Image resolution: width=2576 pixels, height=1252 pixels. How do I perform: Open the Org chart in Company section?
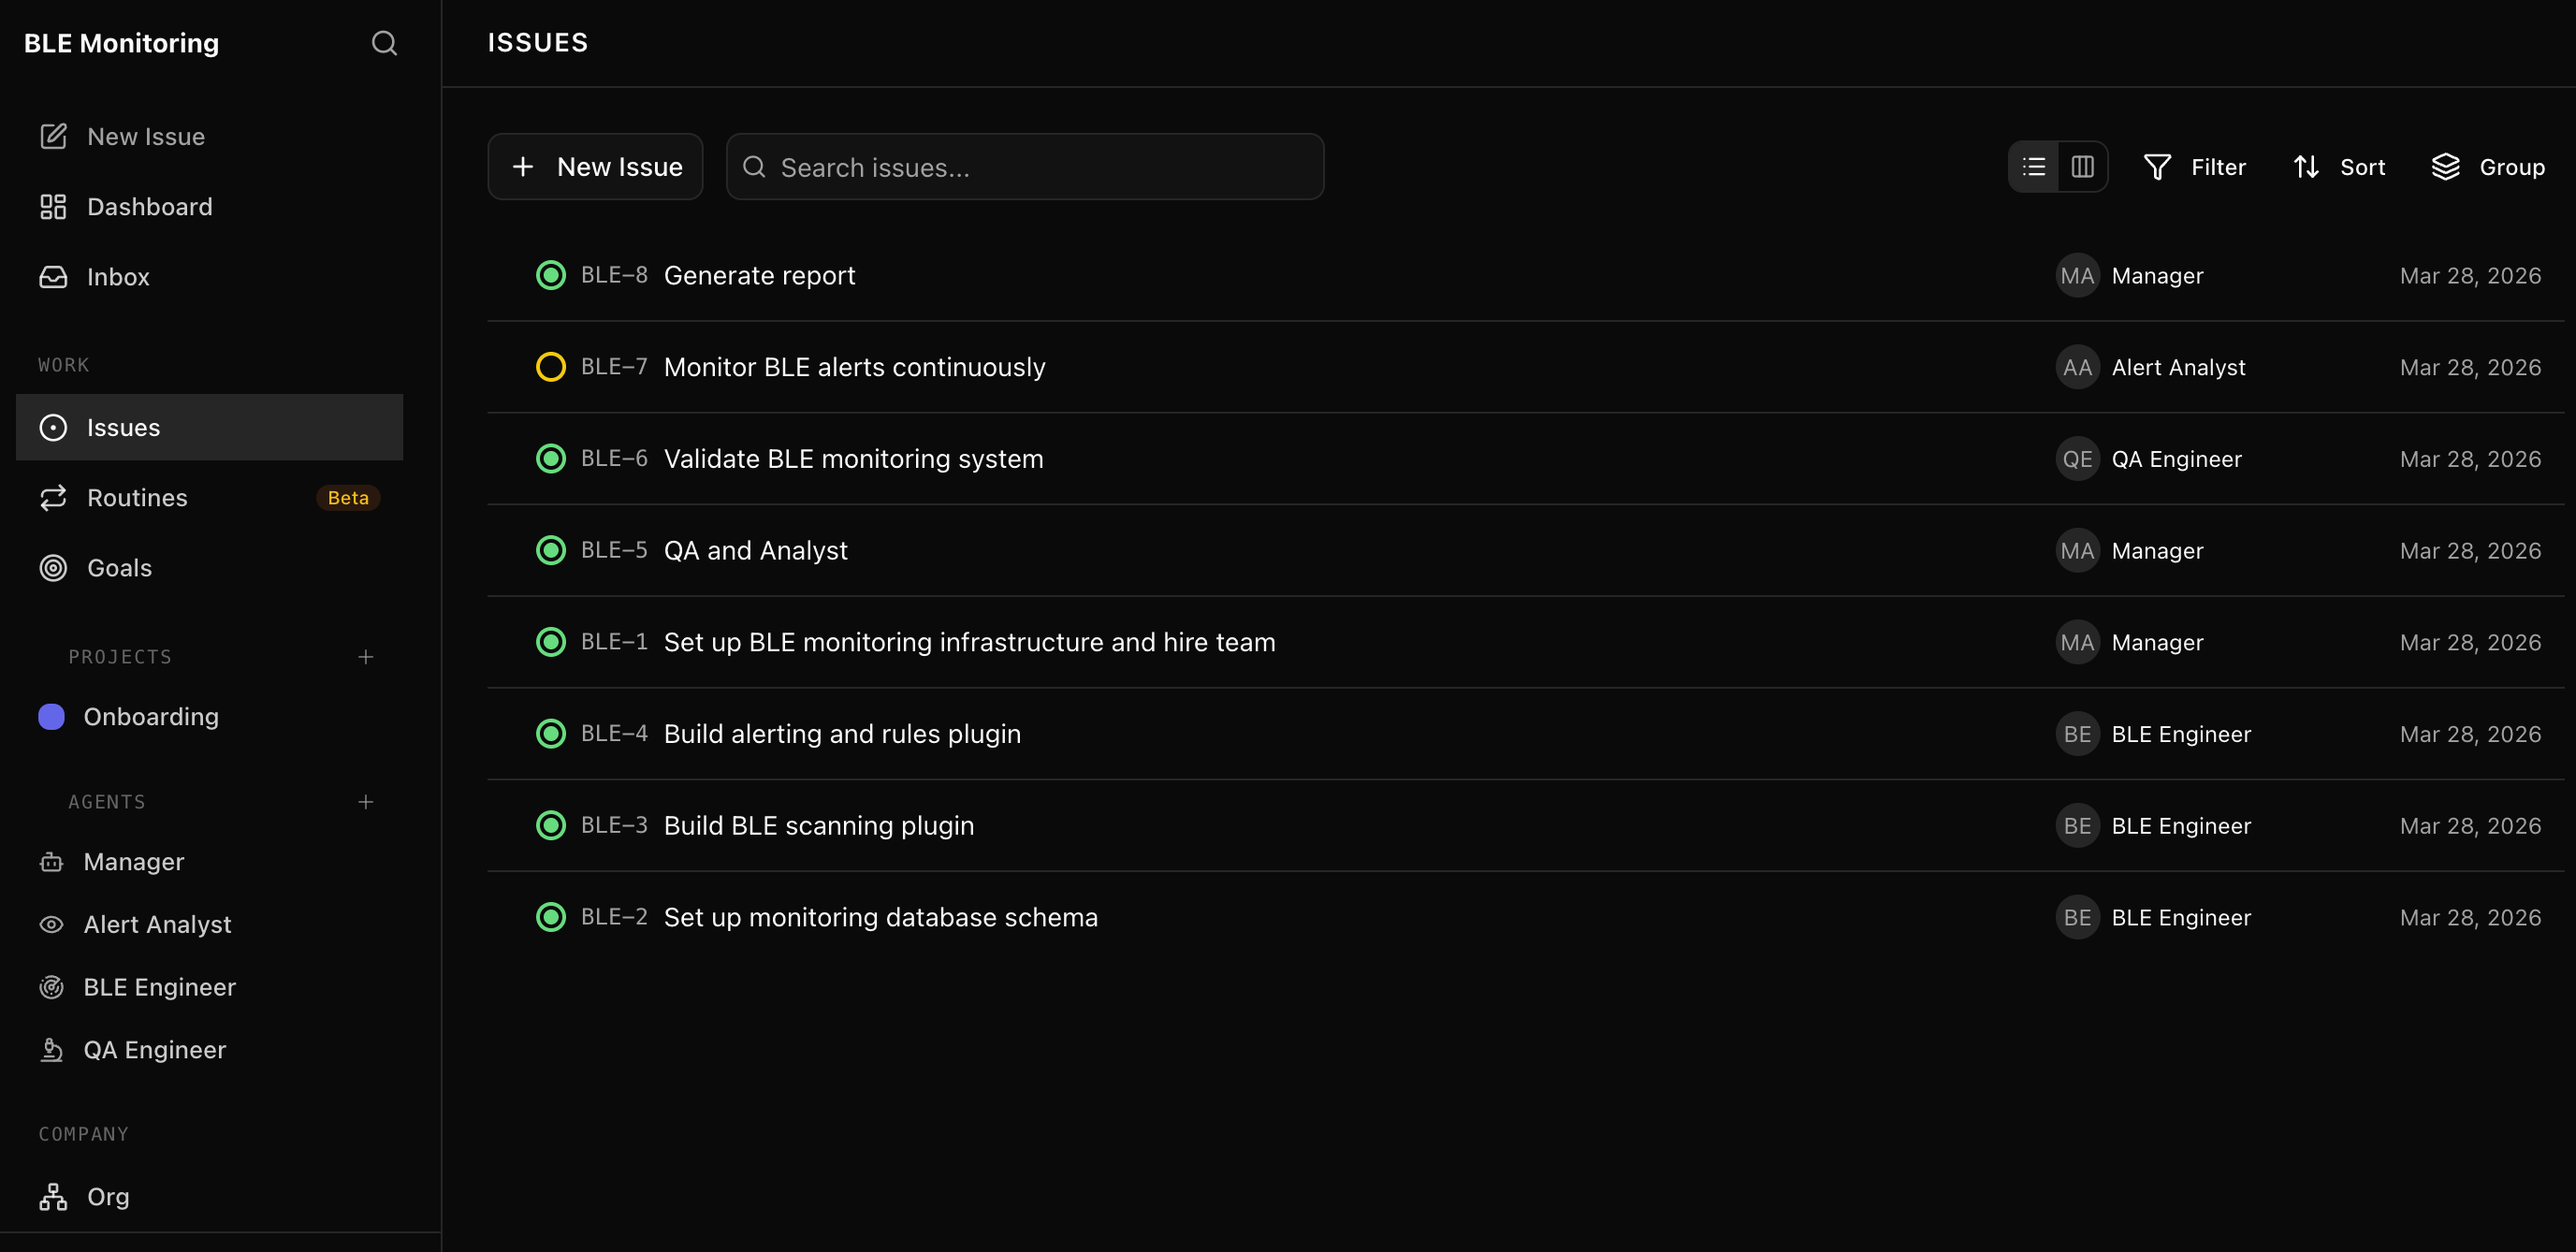[108, 1196]
